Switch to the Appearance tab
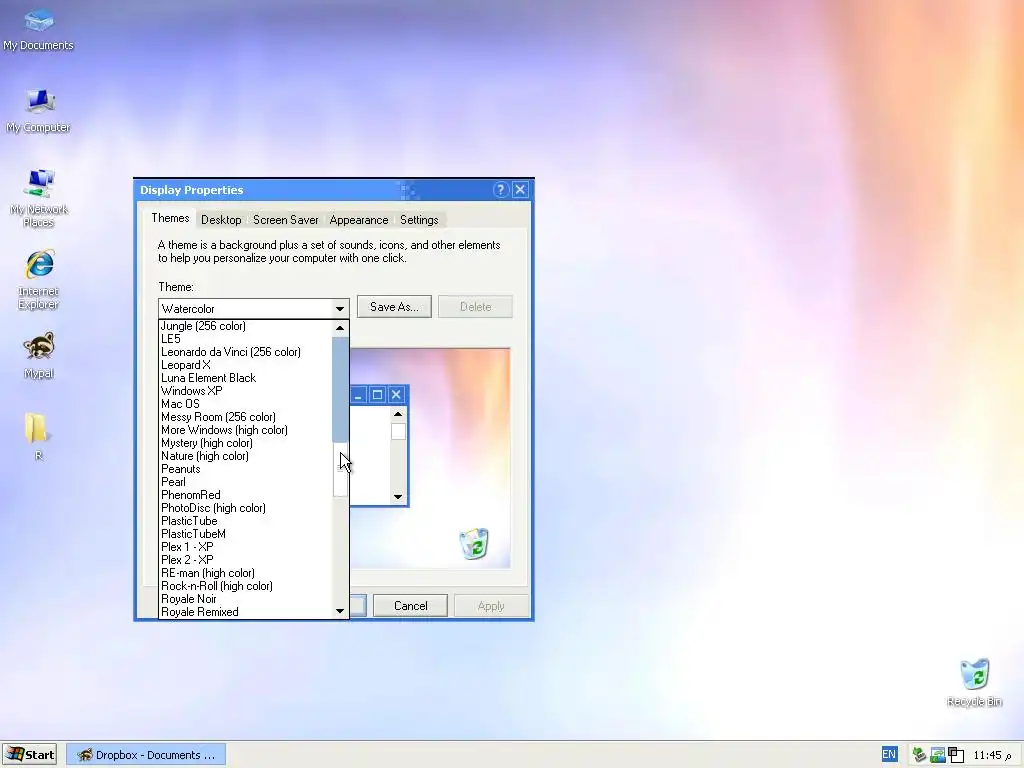 tap(359, 220)
